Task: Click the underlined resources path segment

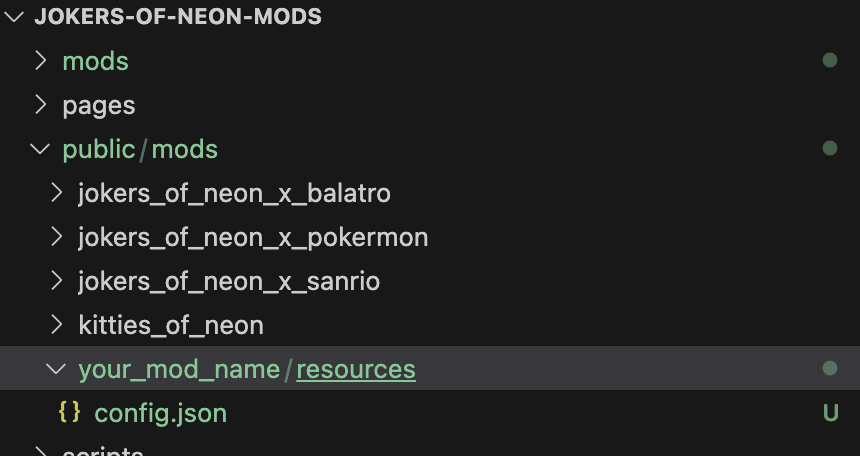Action: pyautogui.click(x=356, y=369)
